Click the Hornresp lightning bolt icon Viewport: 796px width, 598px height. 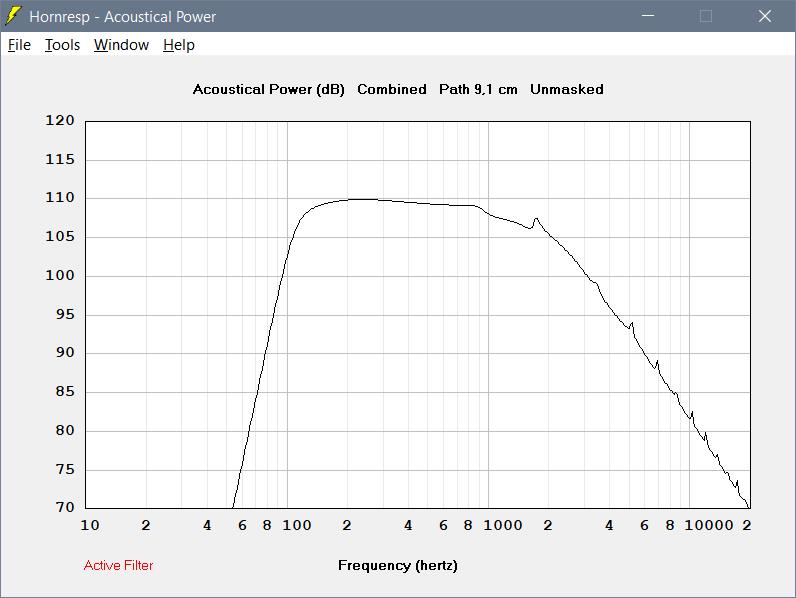click(x=13, y=16)
